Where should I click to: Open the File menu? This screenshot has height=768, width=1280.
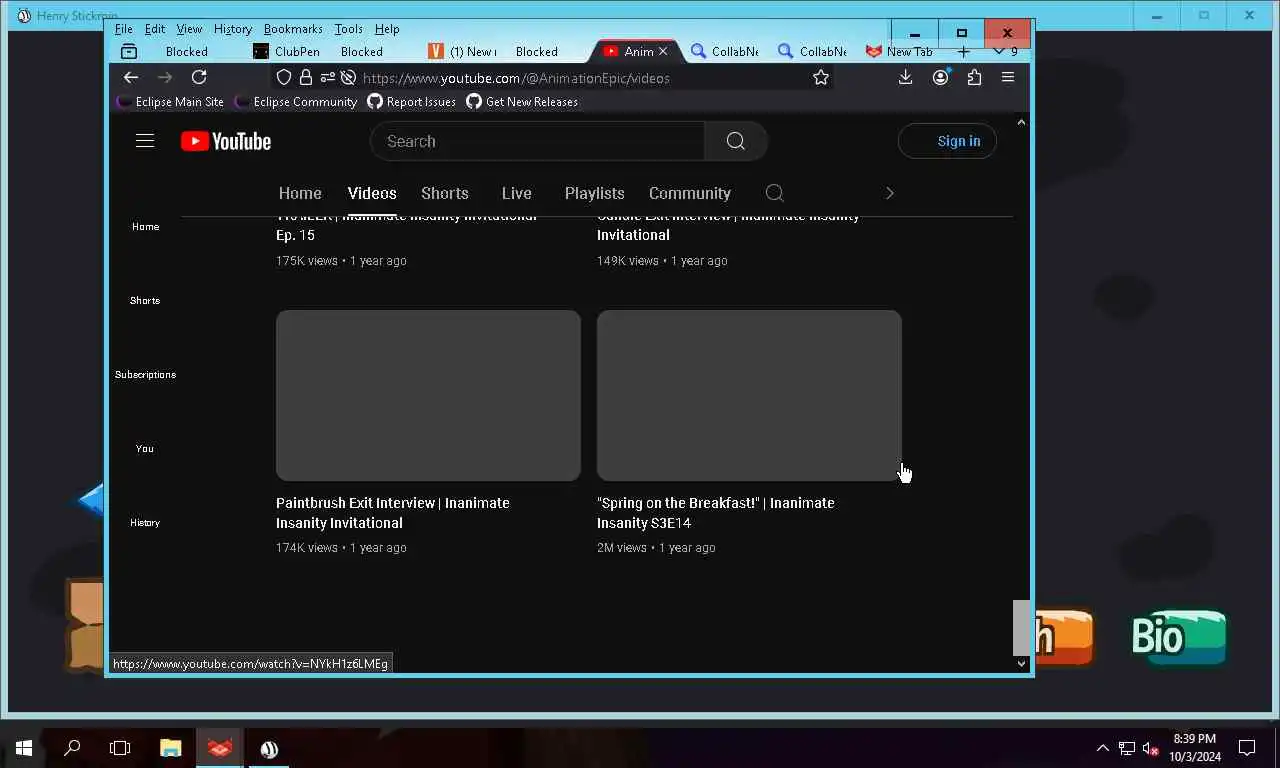(124, 29)
